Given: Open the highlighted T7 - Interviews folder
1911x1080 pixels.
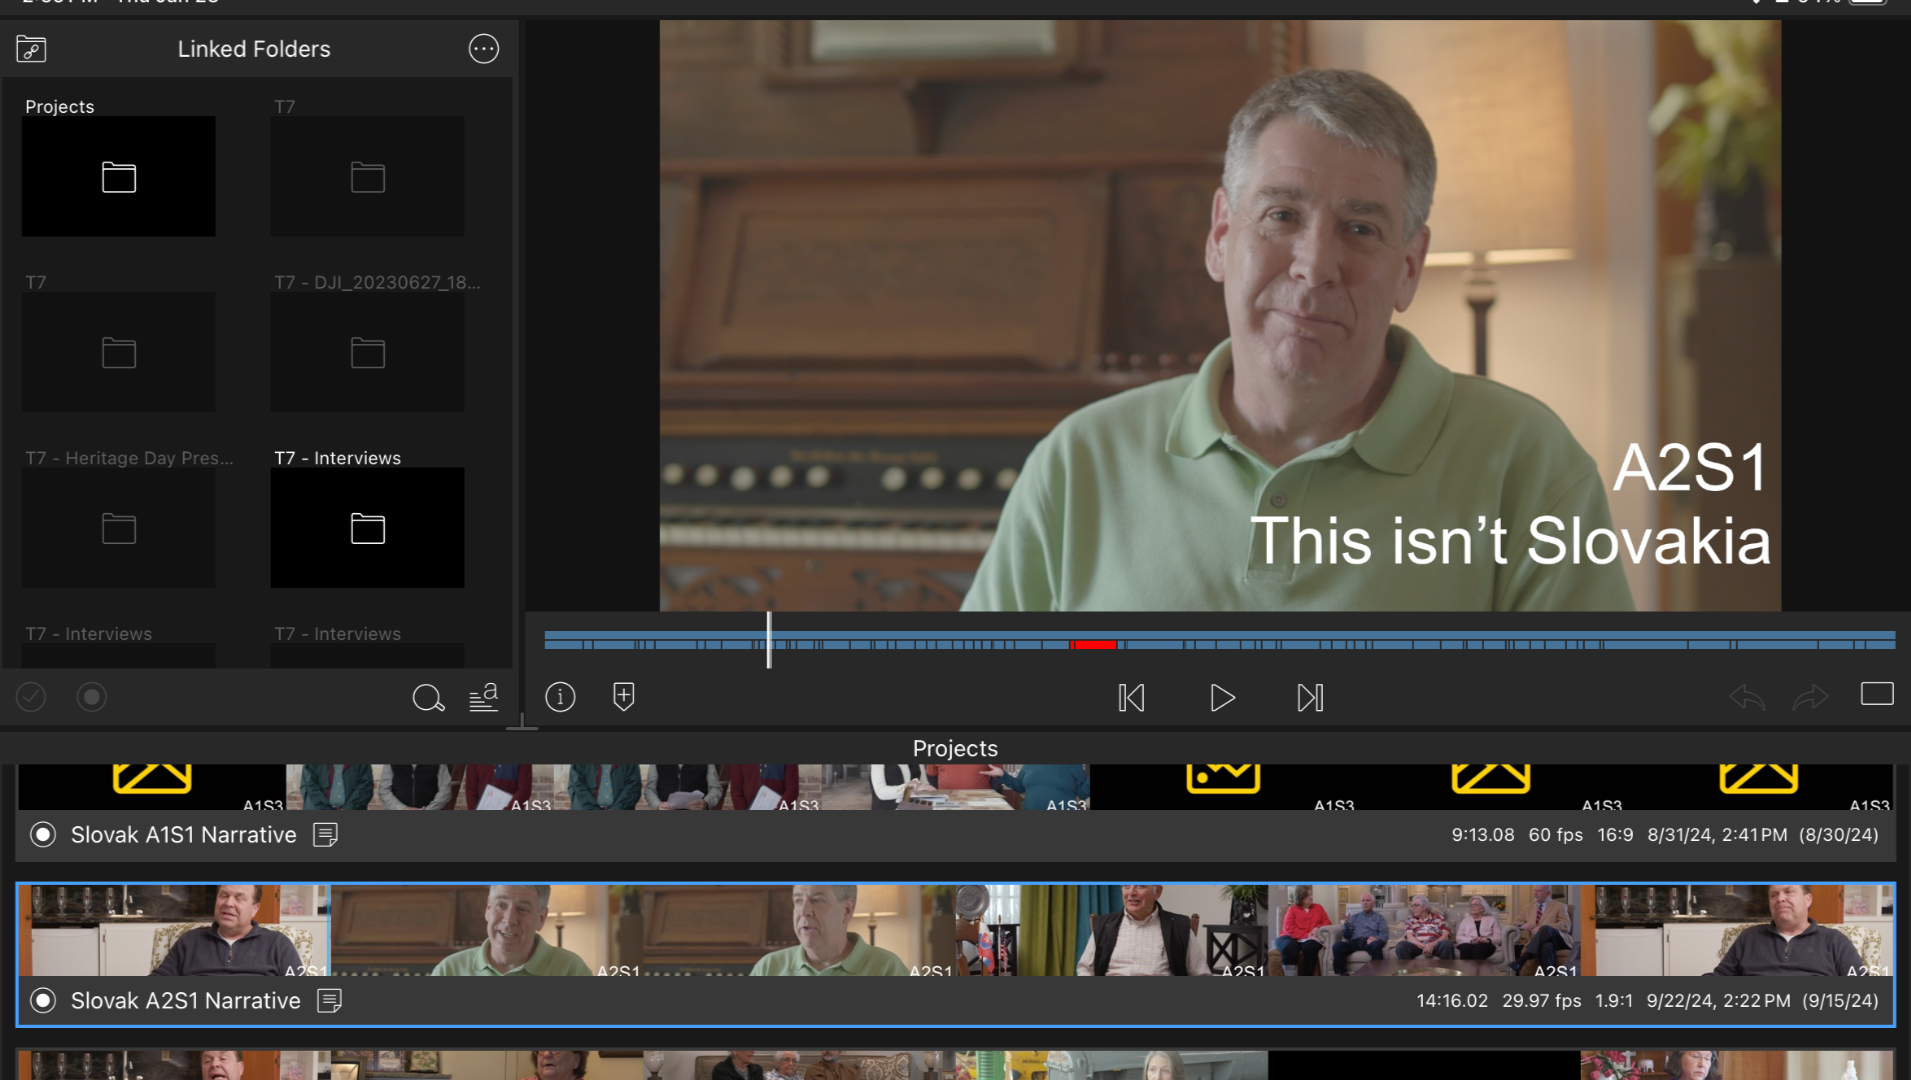Looking at the screenshot, I should pos(367,528).
